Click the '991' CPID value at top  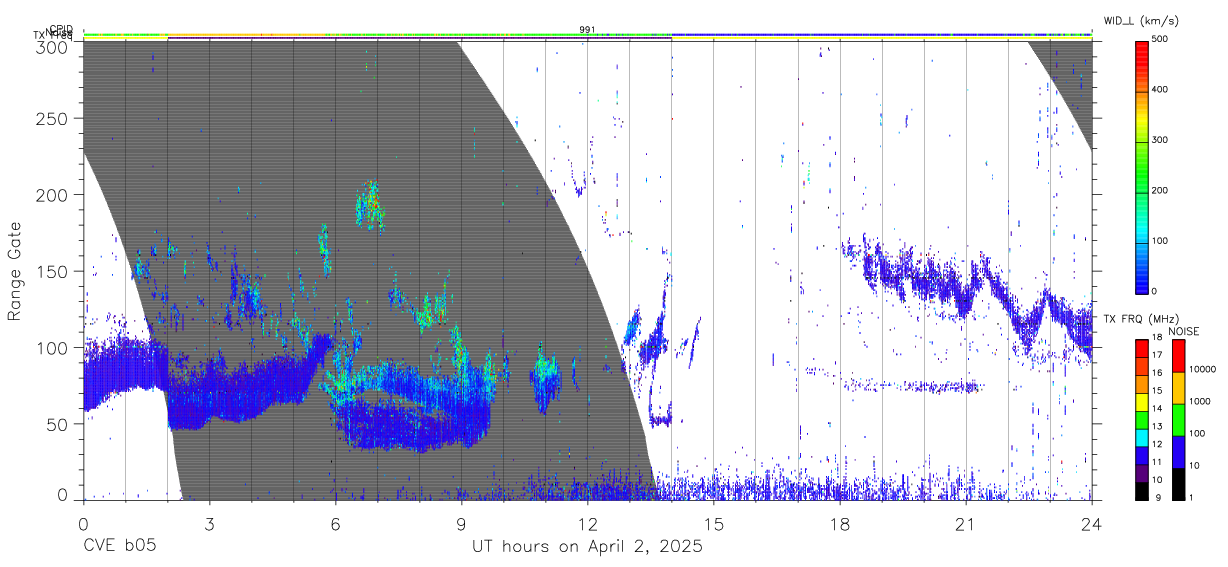point(588,29)
